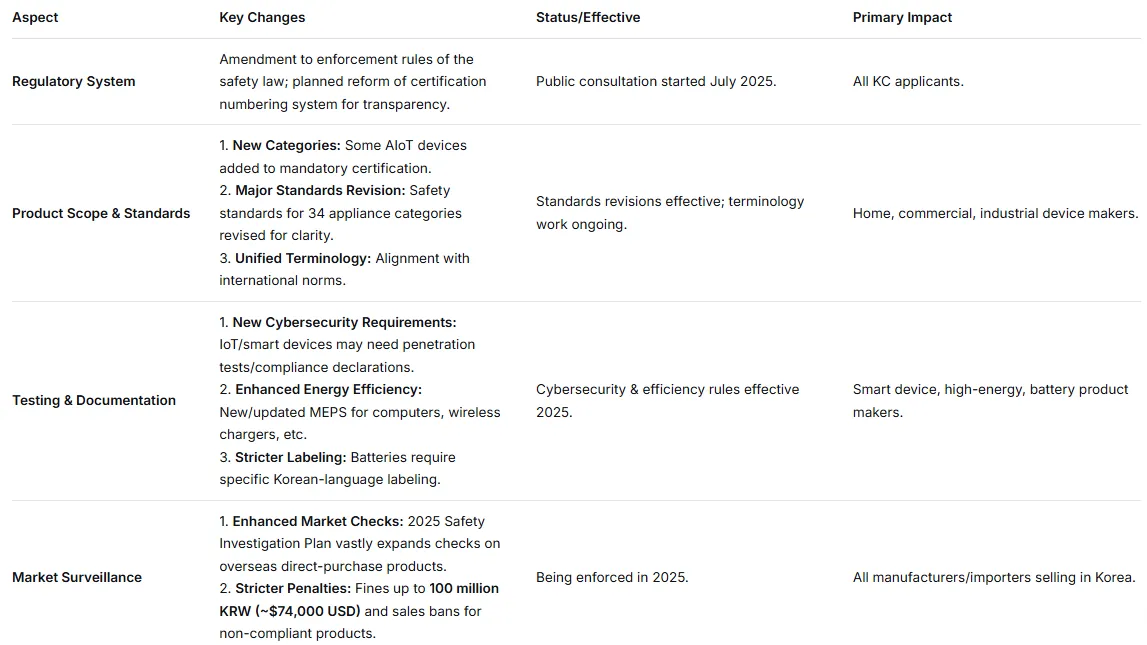Click the bold 'Major Standards Revision:' text
The width and height of the screenshot is (1147, 645).
coord(316,190)
